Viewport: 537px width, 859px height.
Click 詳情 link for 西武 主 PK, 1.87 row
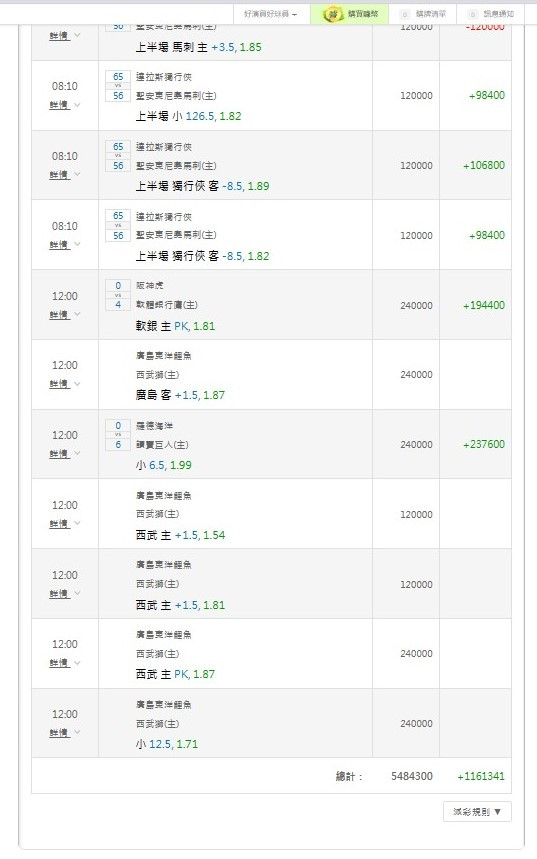59,663
